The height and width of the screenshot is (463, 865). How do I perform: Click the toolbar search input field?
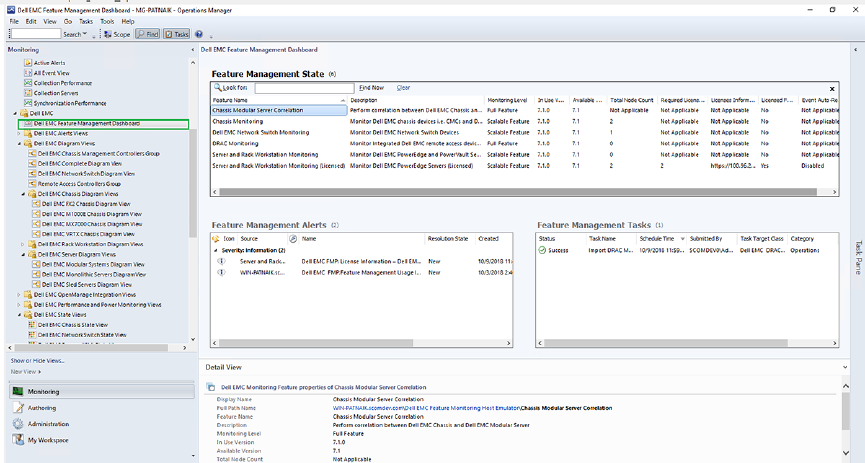click(x=35, y=34)
